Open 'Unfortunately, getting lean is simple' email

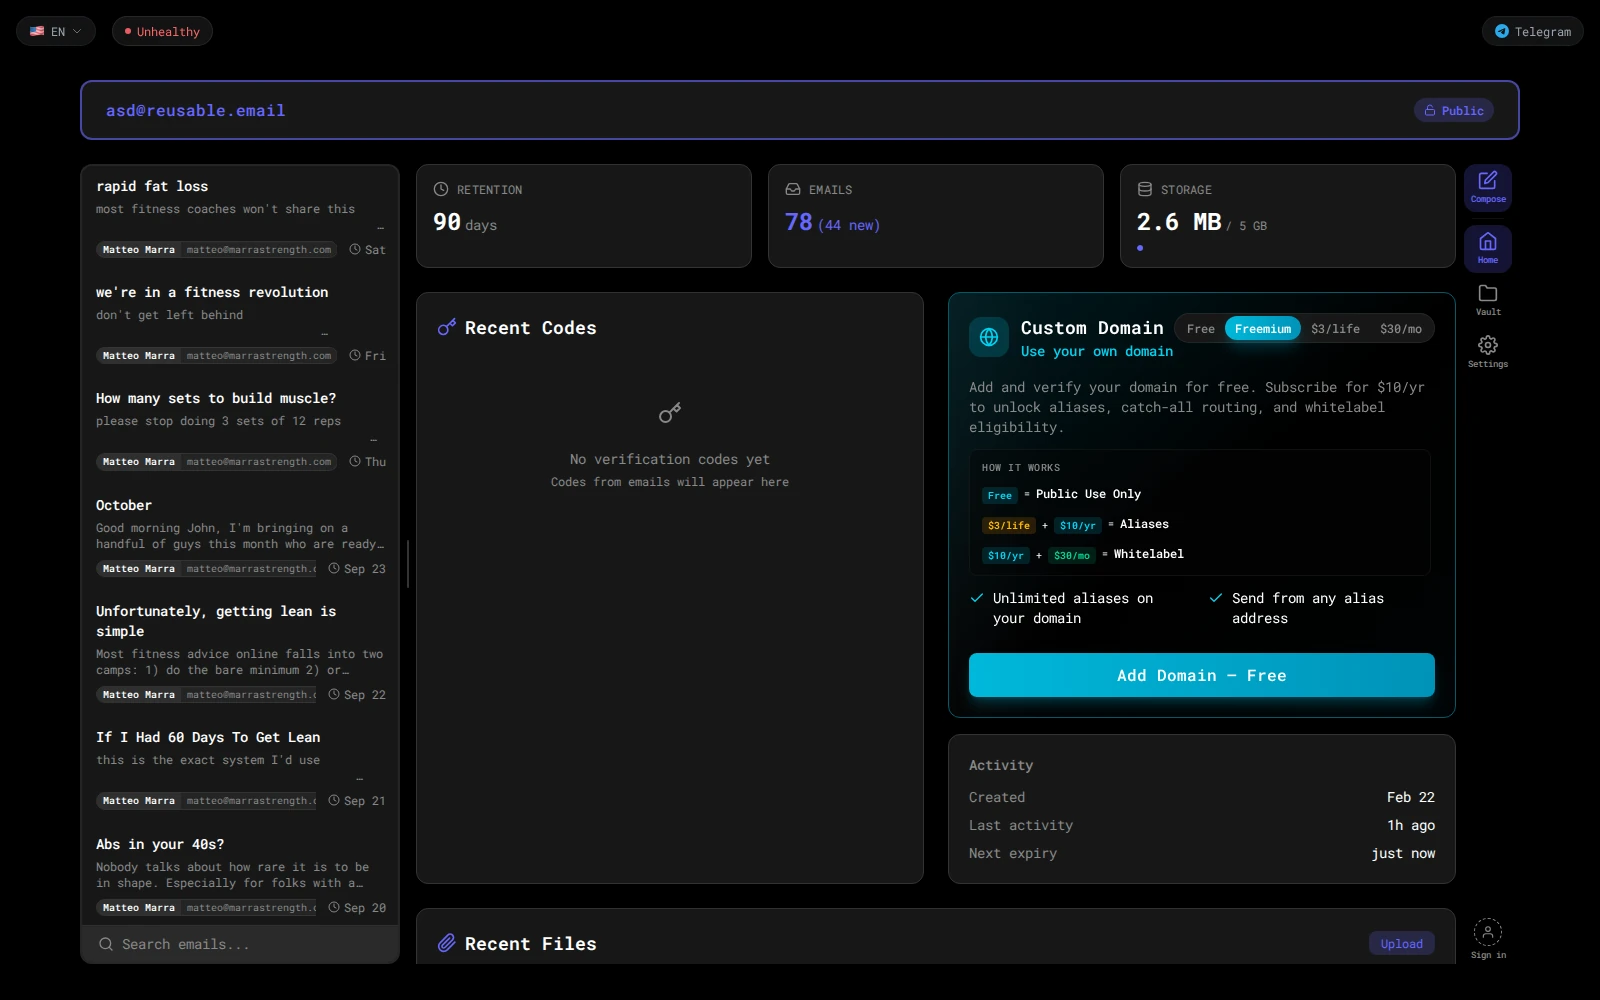(240, 653)
